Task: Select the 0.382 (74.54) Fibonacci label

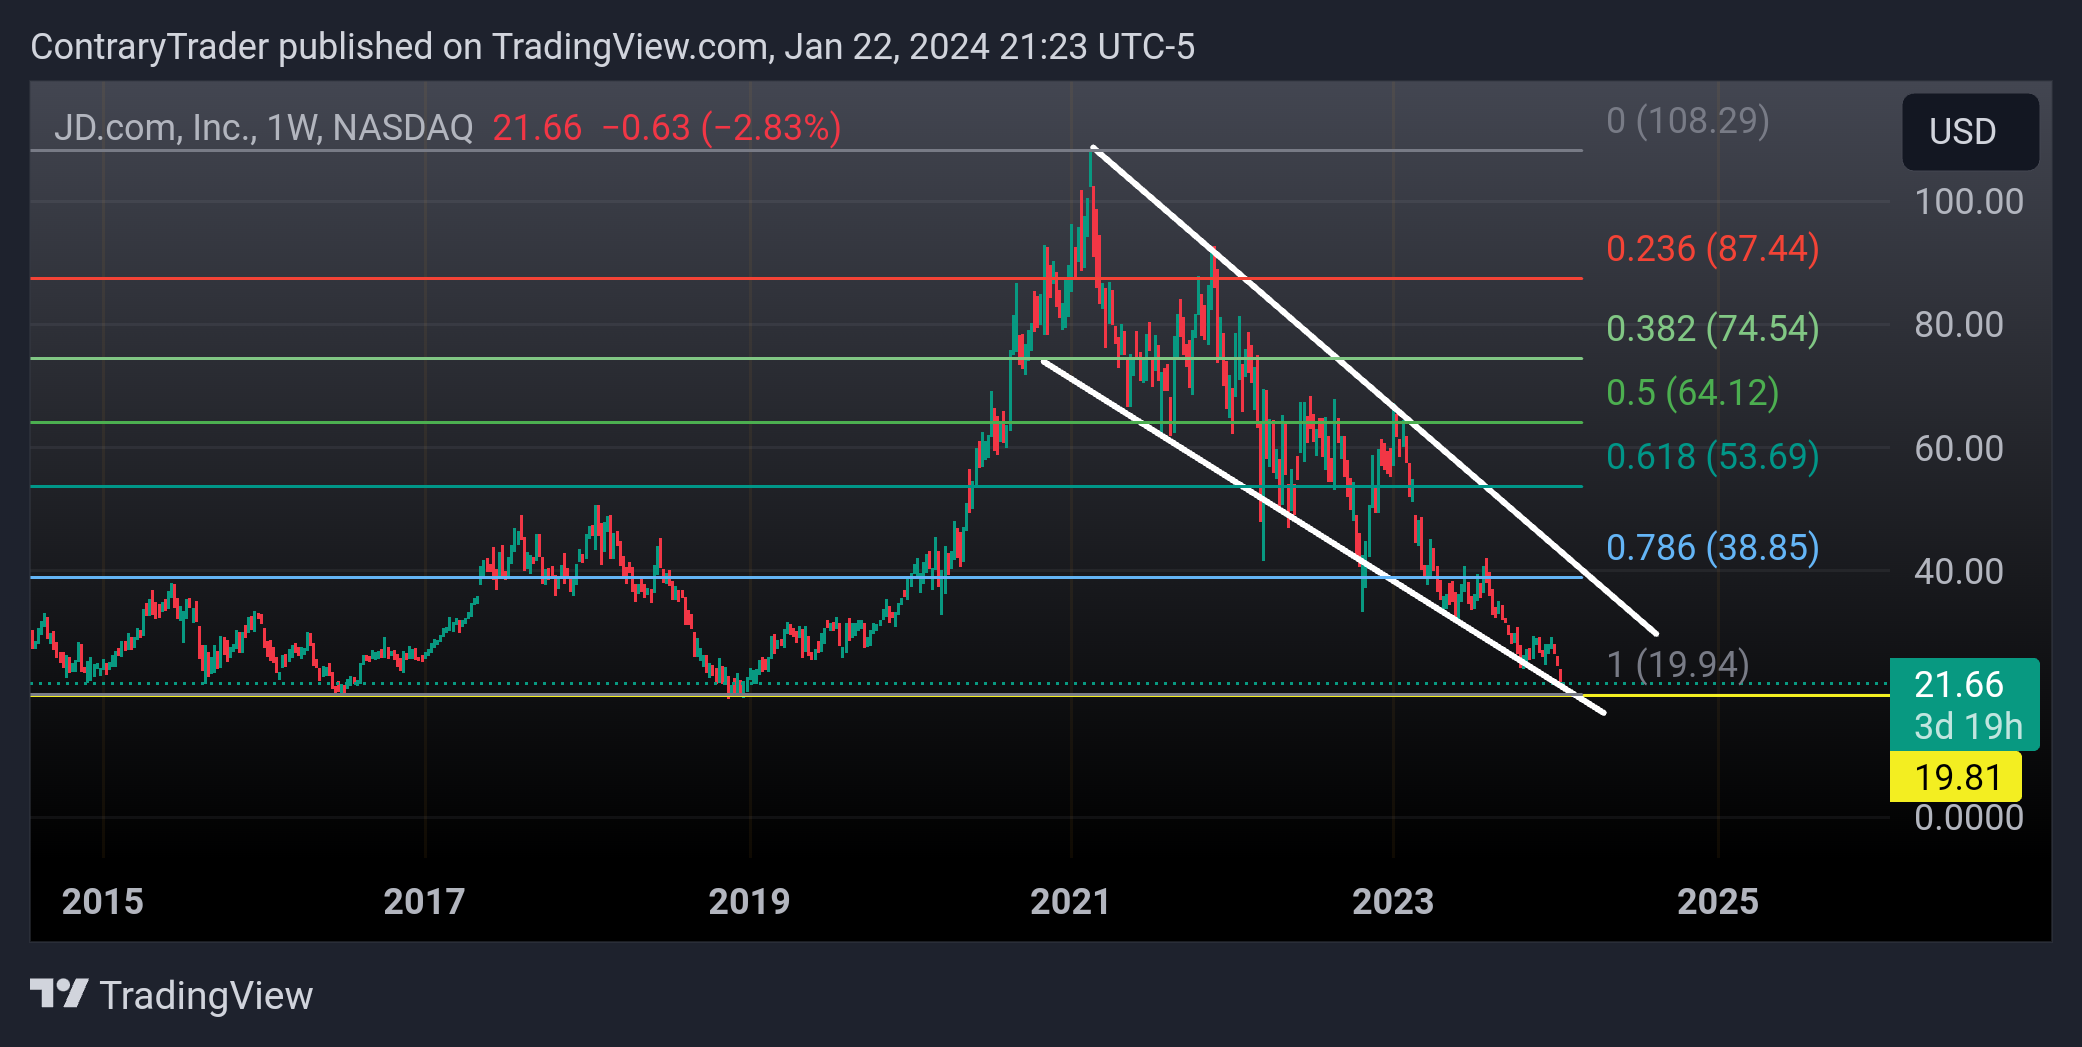Action: pyautogui.click(x=1713, y=329)
